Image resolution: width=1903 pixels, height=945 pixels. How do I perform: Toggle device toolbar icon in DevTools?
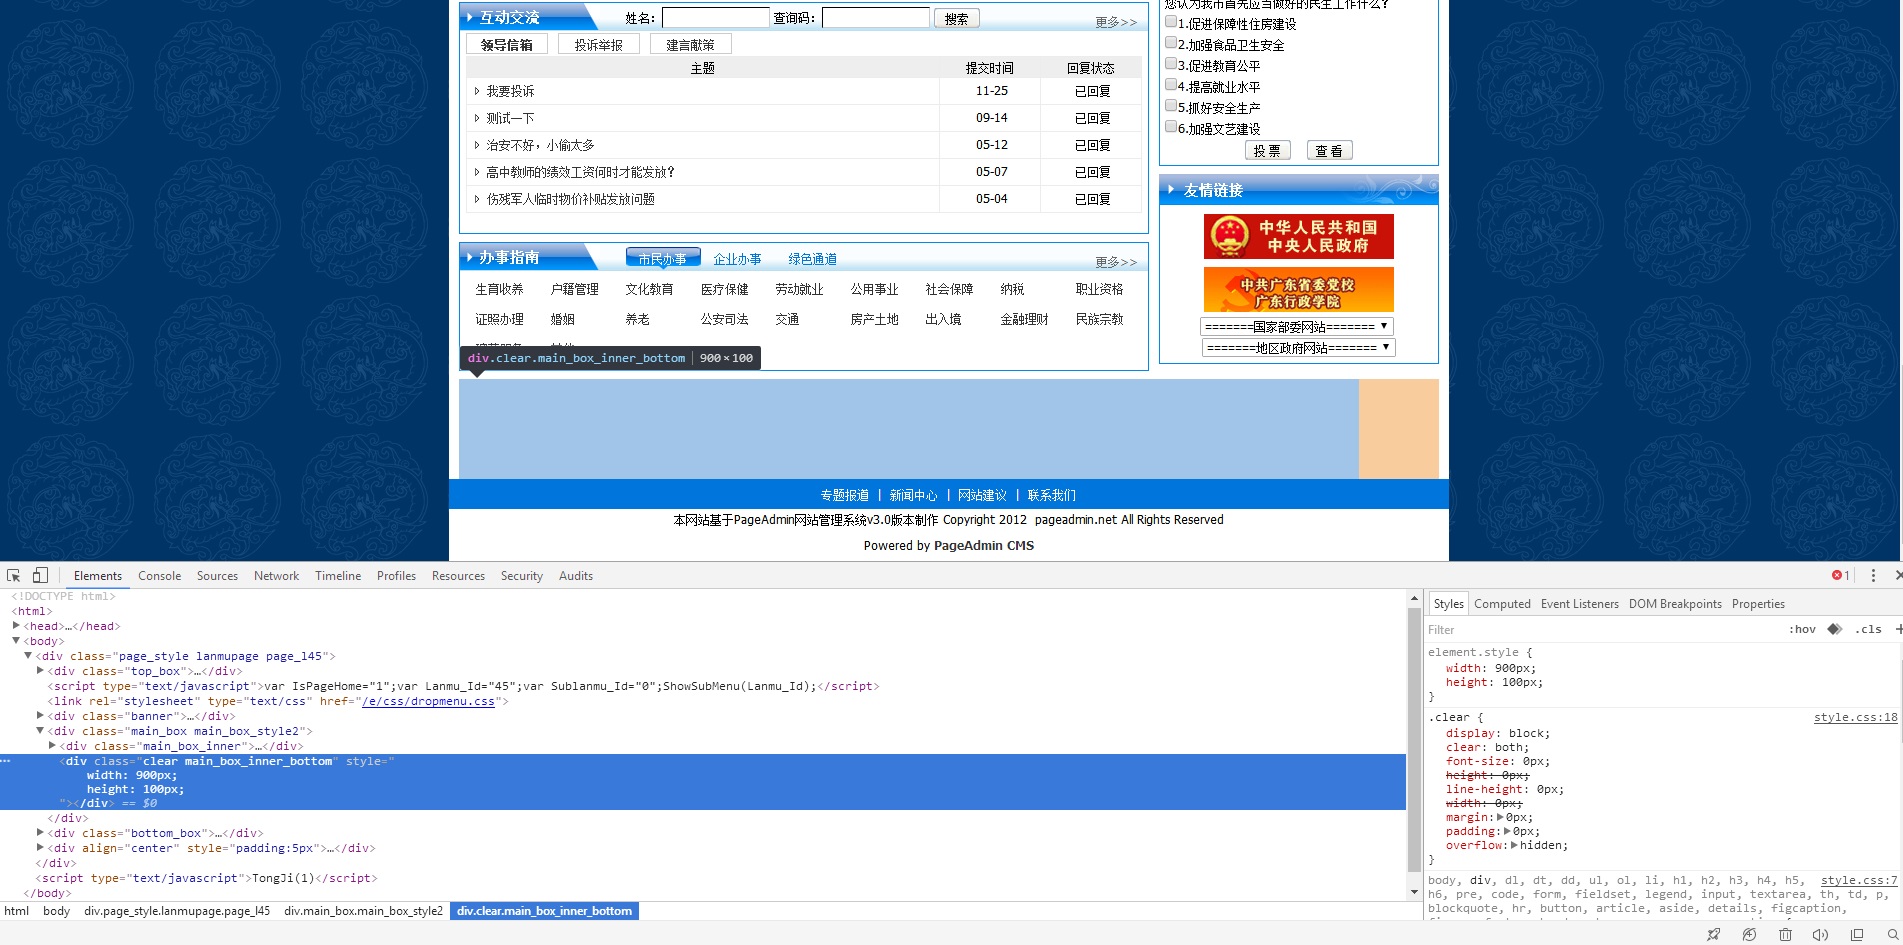(40, 575)
